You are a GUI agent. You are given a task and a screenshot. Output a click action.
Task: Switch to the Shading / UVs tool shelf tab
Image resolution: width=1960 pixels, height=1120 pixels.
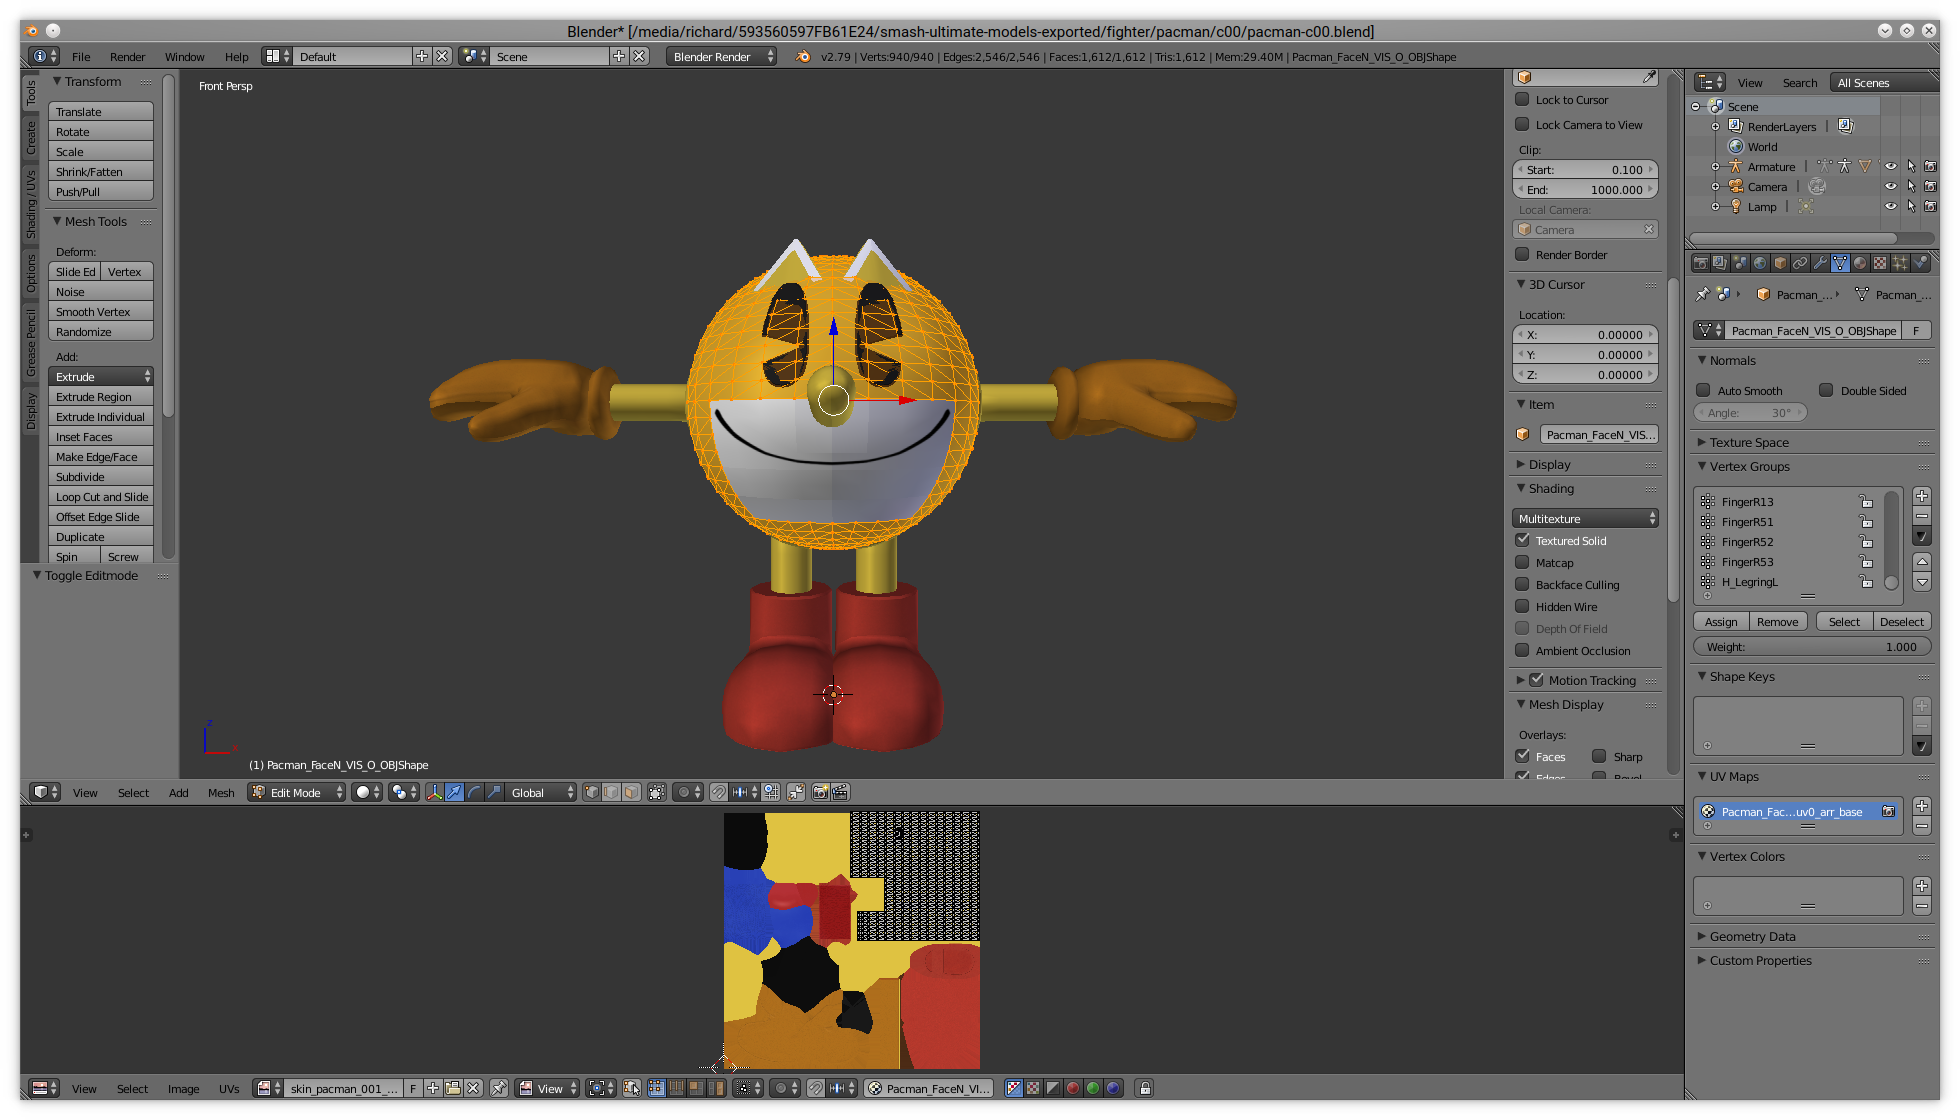pyautogui.click(x=31, y=203)
